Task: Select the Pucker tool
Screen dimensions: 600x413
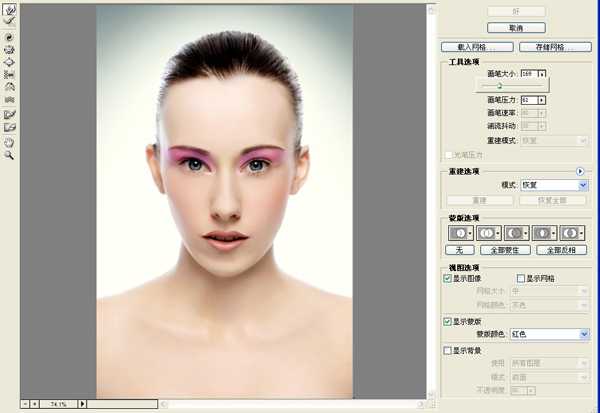Action: pos(9,50)
